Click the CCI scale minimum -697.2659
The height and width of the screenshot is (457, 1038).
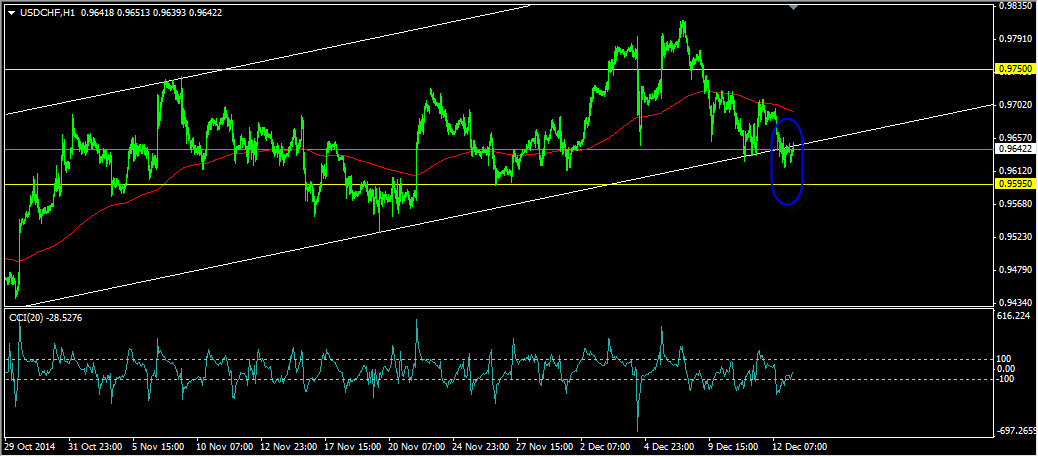point(1017,431)
